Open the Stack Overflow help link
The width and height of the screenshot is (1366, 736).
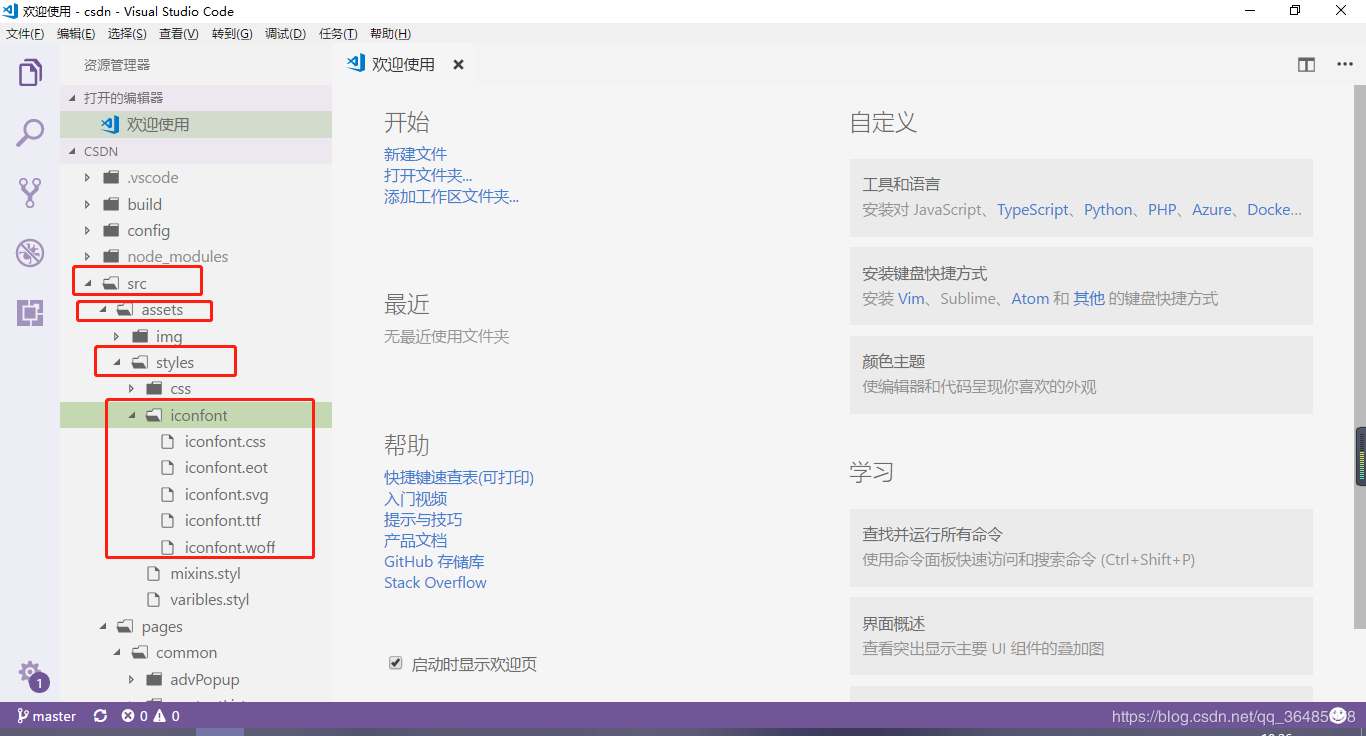435,582
